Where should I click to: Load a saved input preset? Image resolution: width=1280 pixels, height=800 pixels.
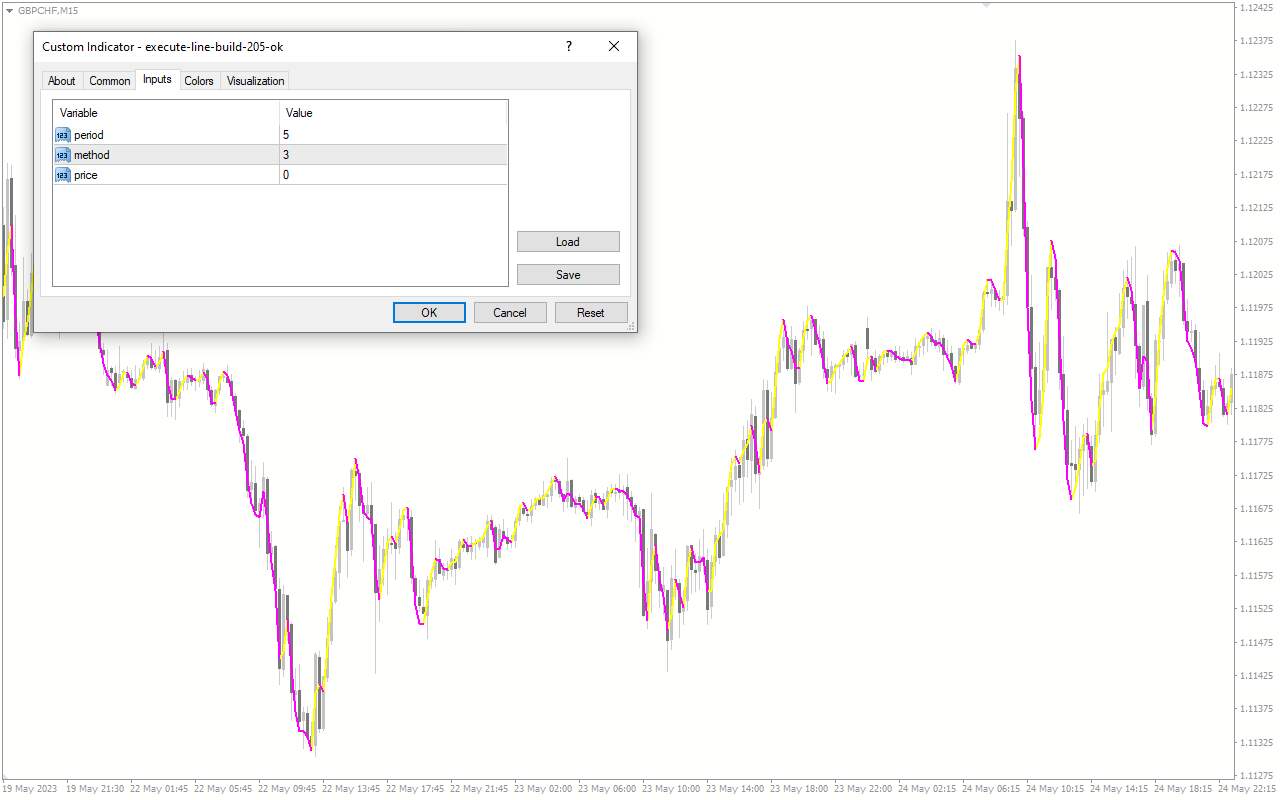click(x=568, y=242)
